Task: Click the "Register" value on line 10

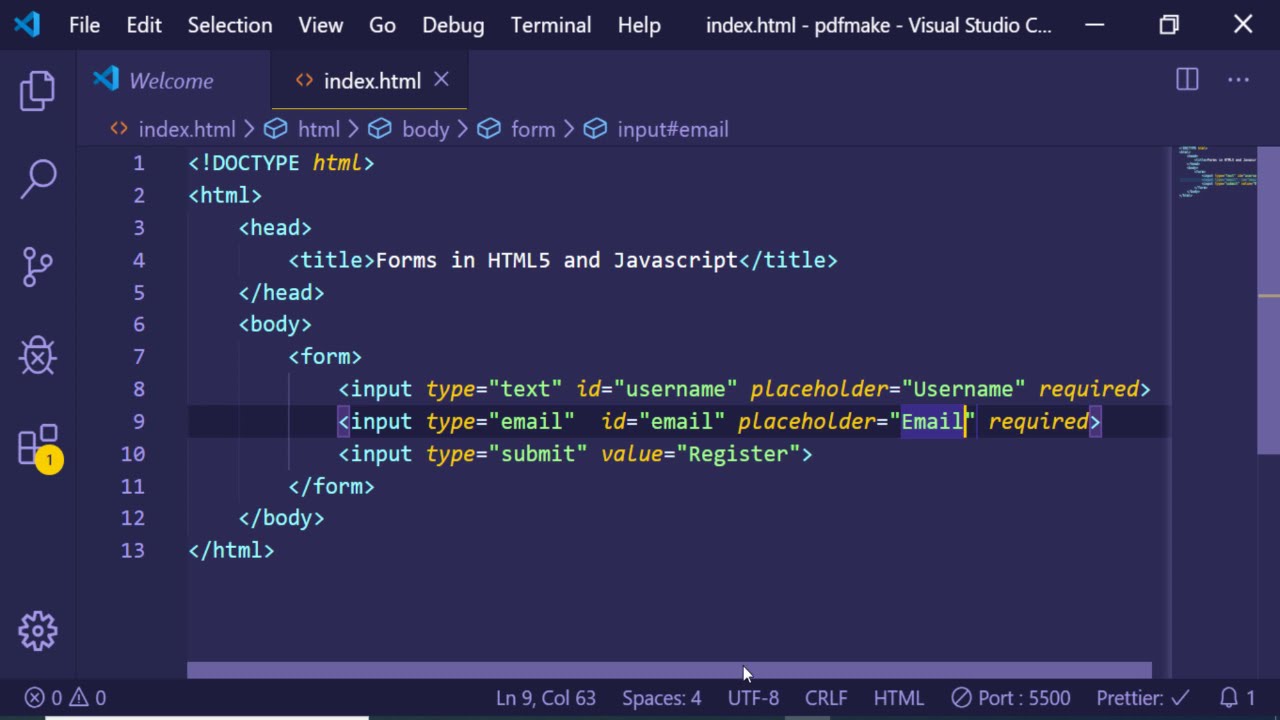Action: tap(739, 454)
